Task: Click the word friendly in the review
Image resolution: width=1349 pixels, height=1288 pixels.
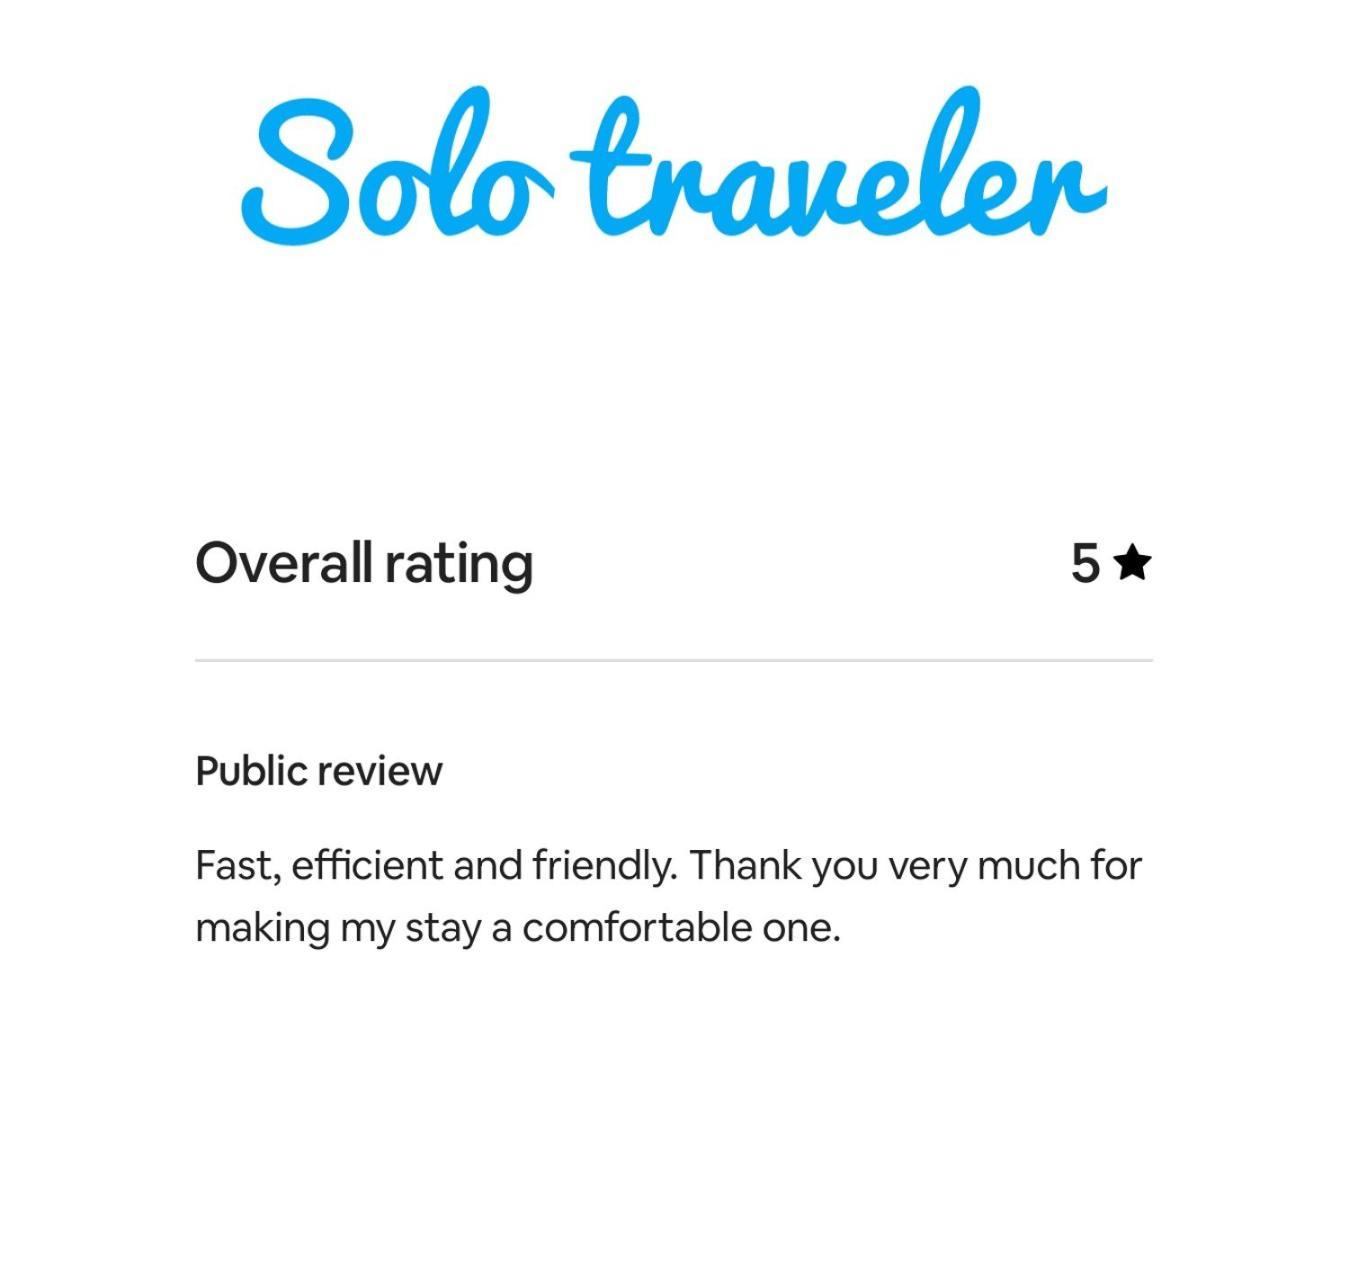Action: (x=604, y=866)
